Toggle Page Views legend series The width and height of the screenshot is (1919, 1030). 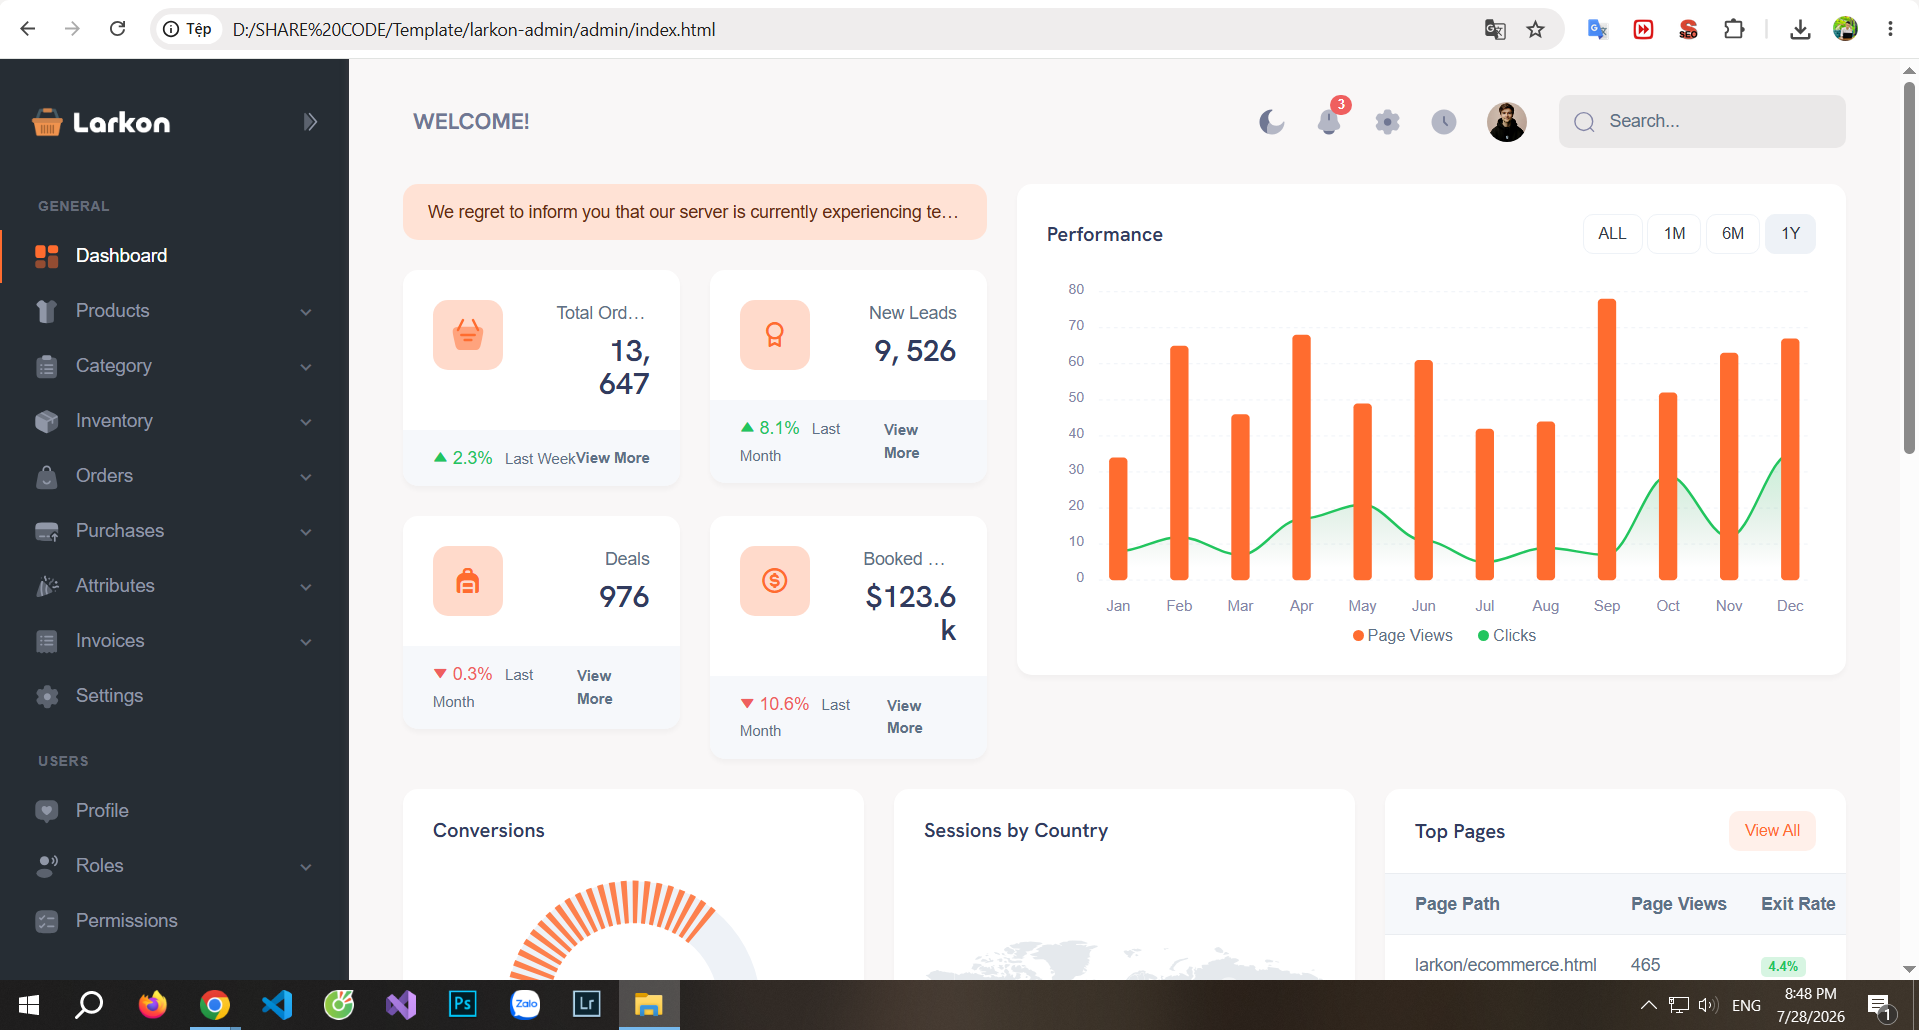[1402, 636]
